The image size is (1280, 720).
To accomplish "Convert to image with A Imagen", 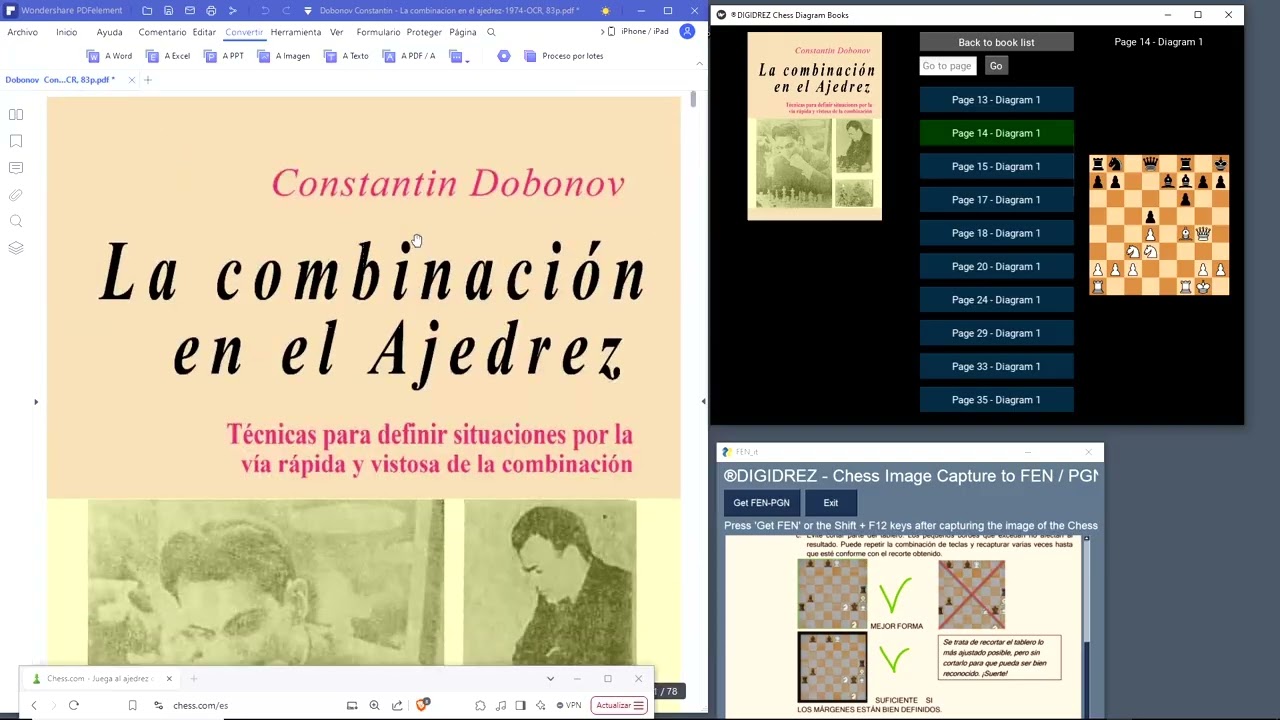I will [x=284, y=56].
